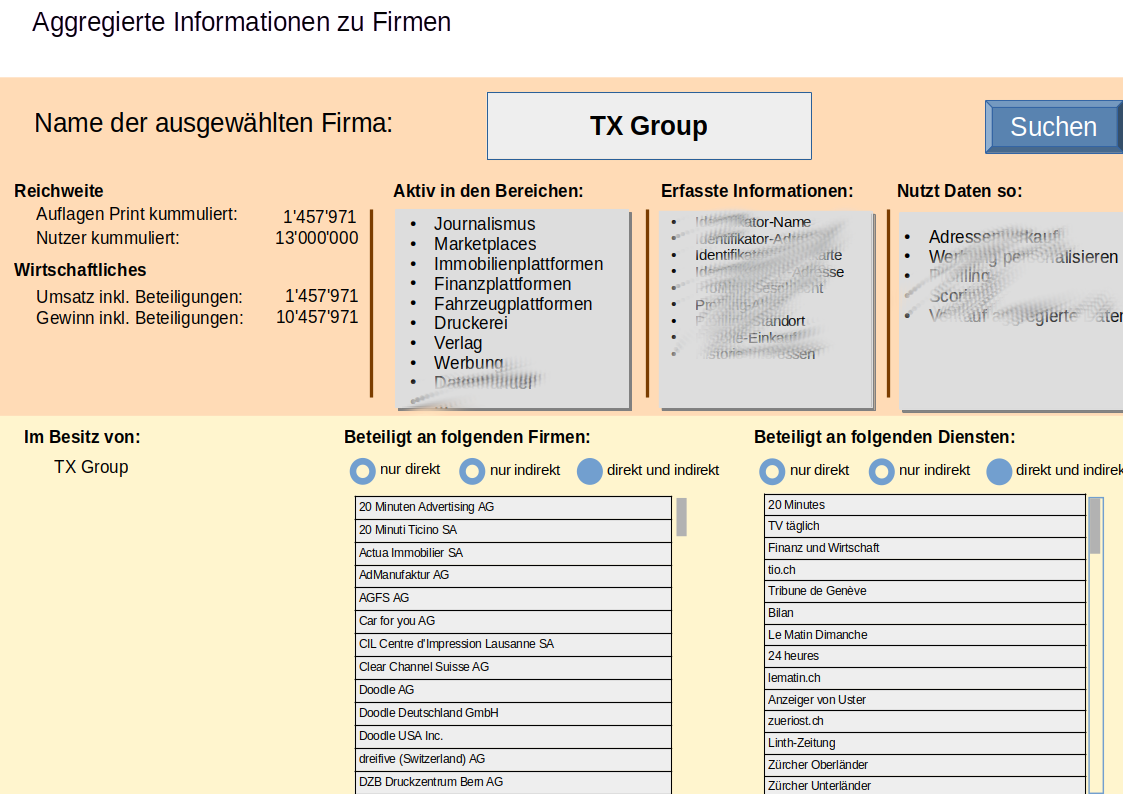The height and width of the screenshot is (794, 1123).
Task: Click the Suchen button
Action: click(1053, 127)
